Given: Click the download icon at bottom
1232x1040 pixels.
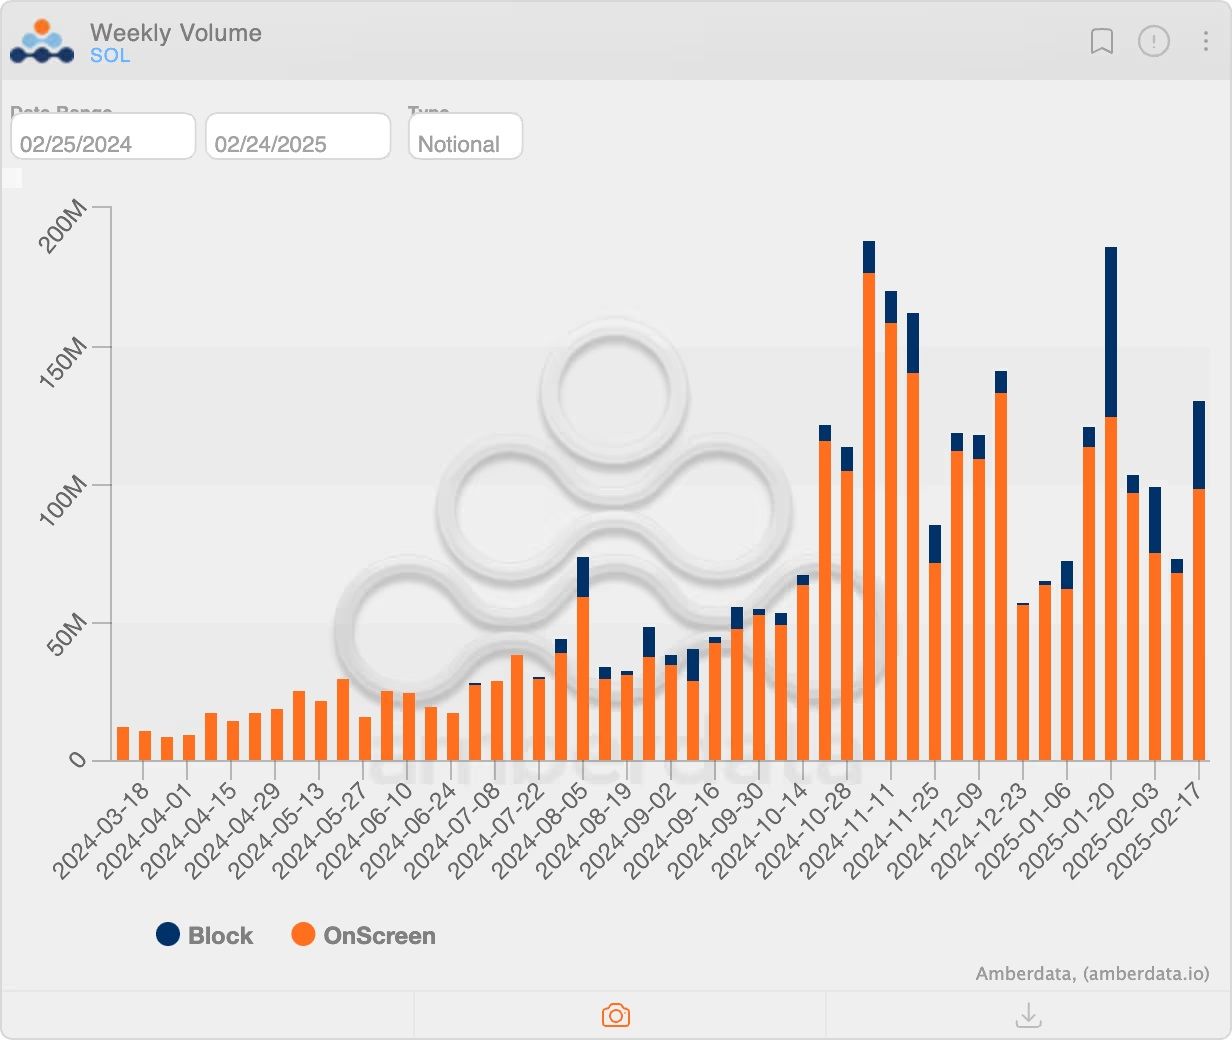Looking at the screenshot, I should point(1028,1015).
